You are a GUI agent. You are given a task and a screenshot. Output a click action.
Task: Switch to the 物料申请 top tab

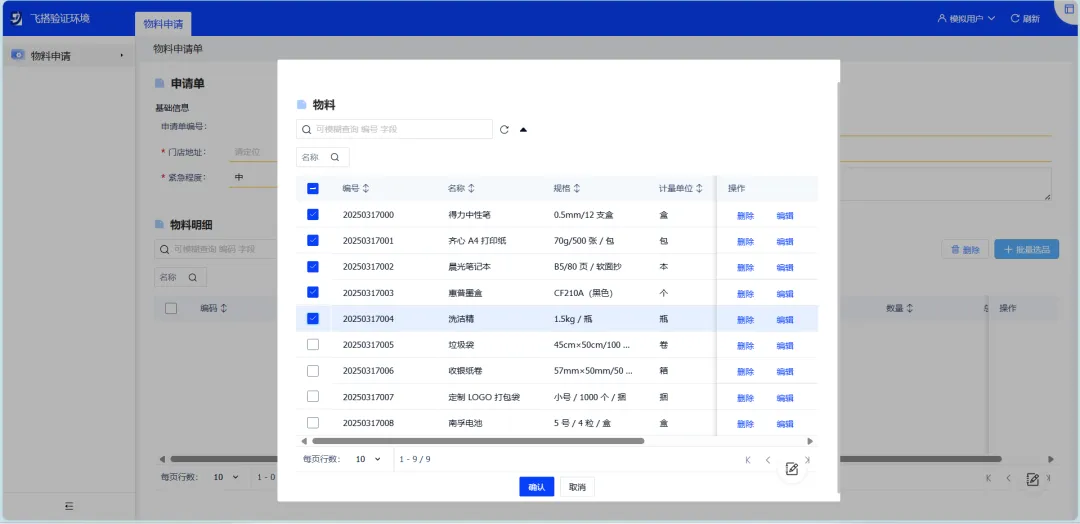163,24
